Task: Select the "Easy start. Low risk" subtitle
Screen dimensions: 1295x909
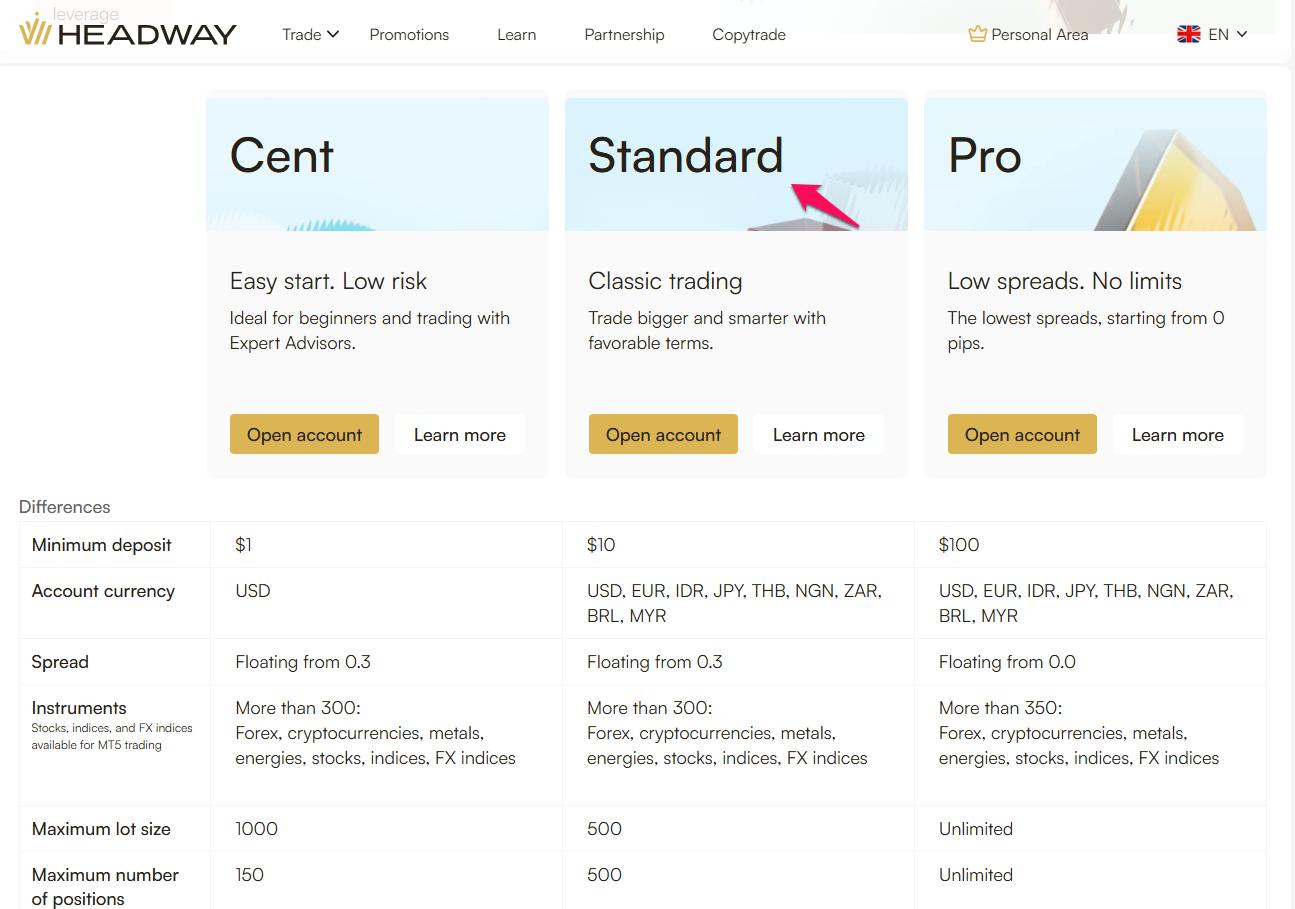Action: [x=328, y=281]
